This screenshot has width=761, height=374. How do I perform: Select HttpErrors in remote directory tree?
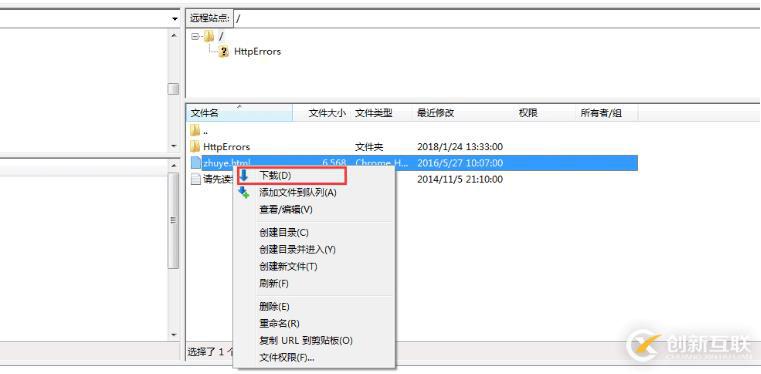(x=257, y=51)
